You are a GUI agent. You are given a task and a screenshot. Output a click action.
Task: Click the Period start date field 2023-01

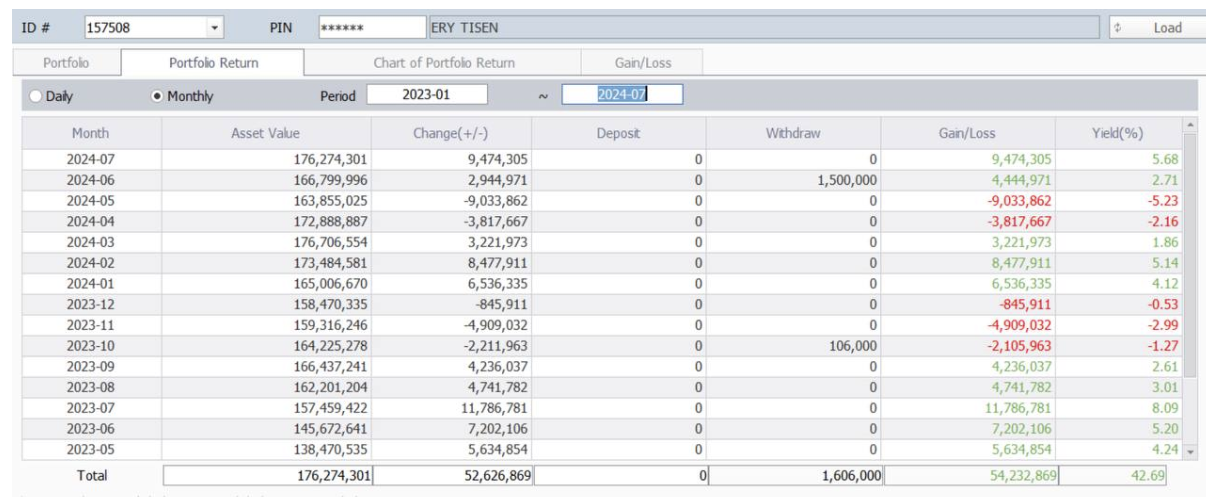(x=428, y=95)
